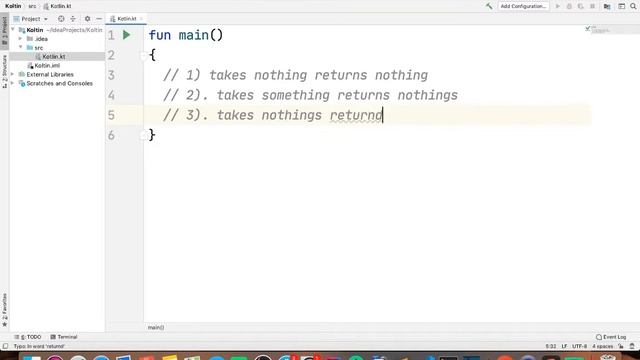Open the Structure tool window side tab
Image resolution: width=640 pixels, height=360 pixels.
click(4, 71)
